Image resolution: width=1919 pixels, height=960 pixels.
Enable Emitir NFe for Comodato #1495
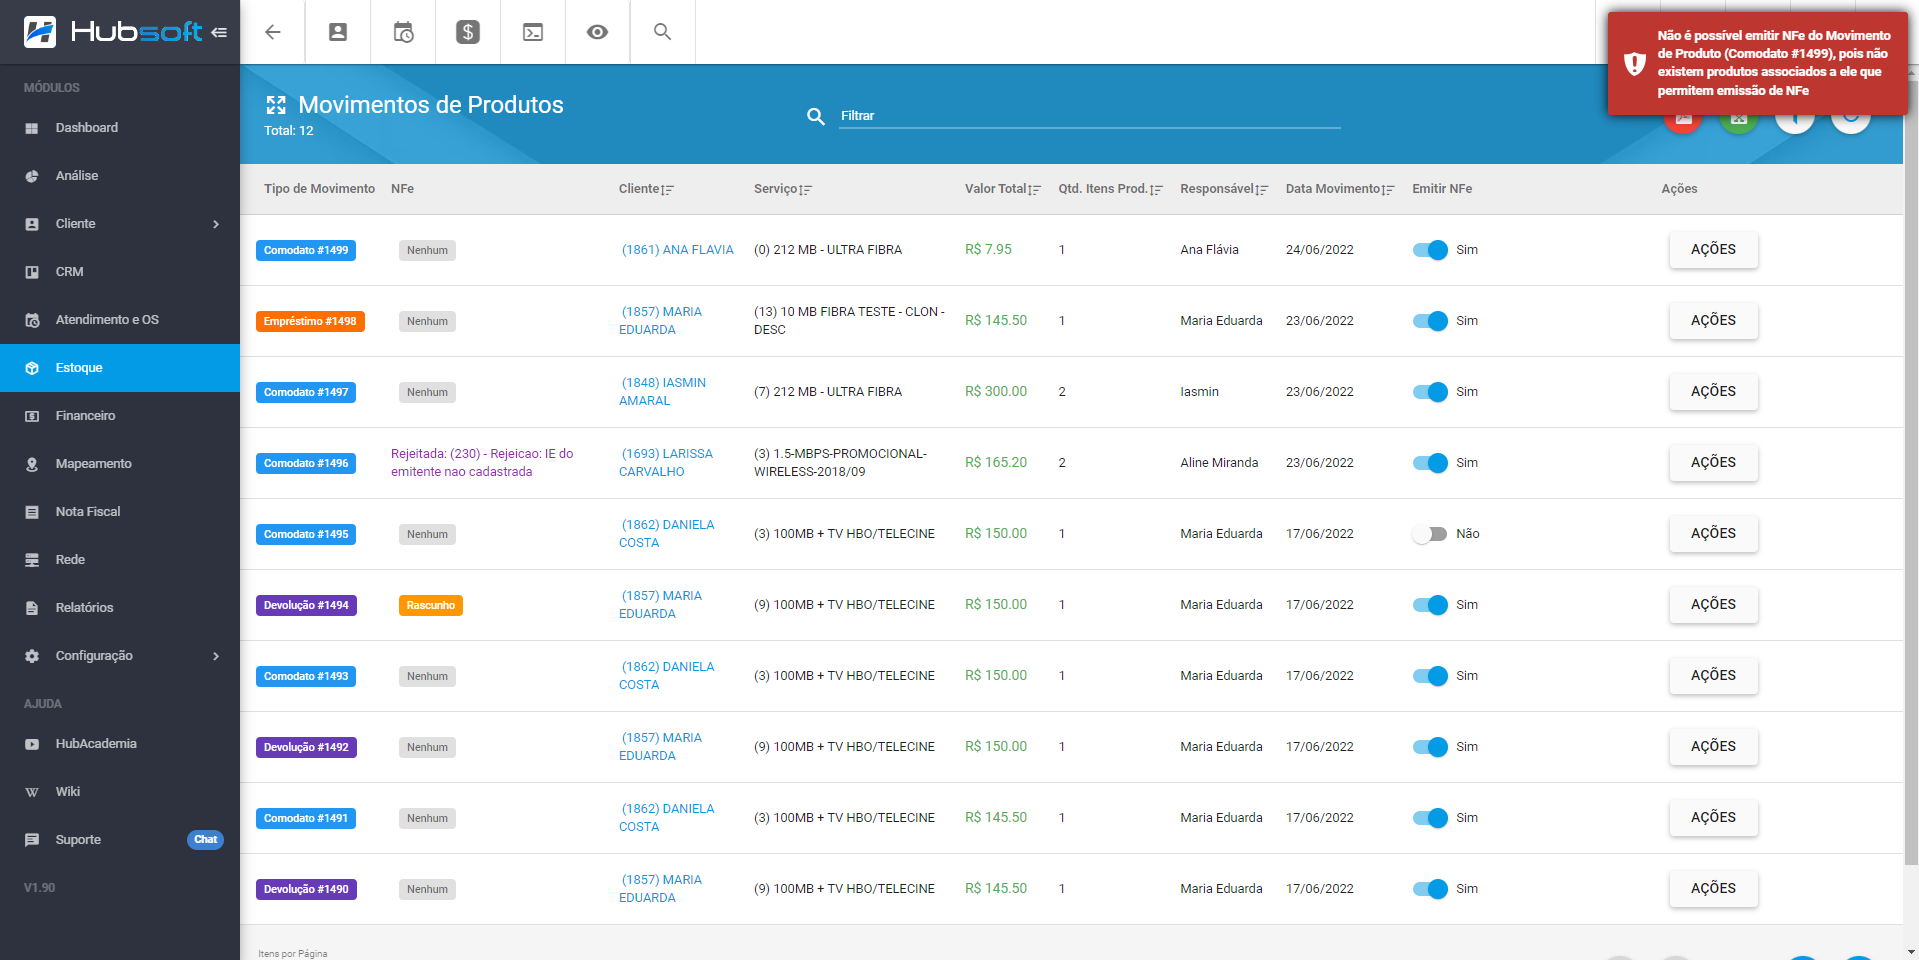pyautogui.click(x=1430, y=534)
